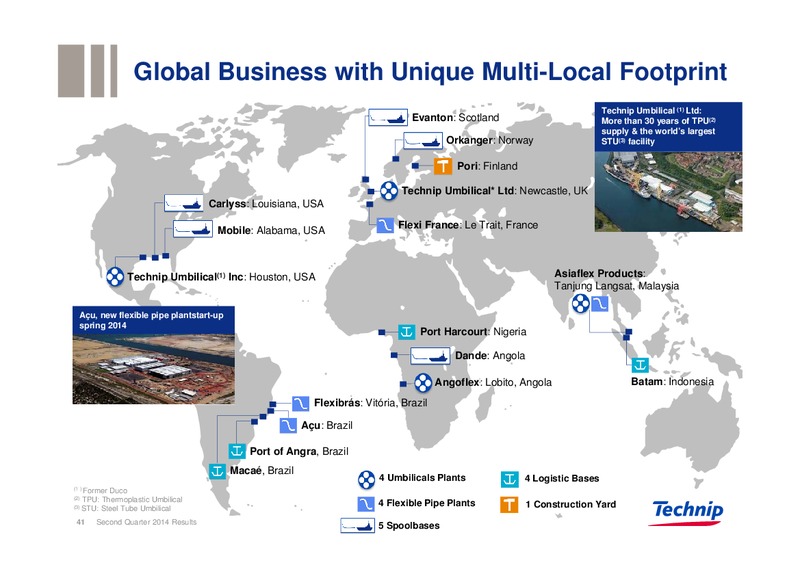Click the Technip Umbilical Ltd blue caption box

(x=668, y=127)
